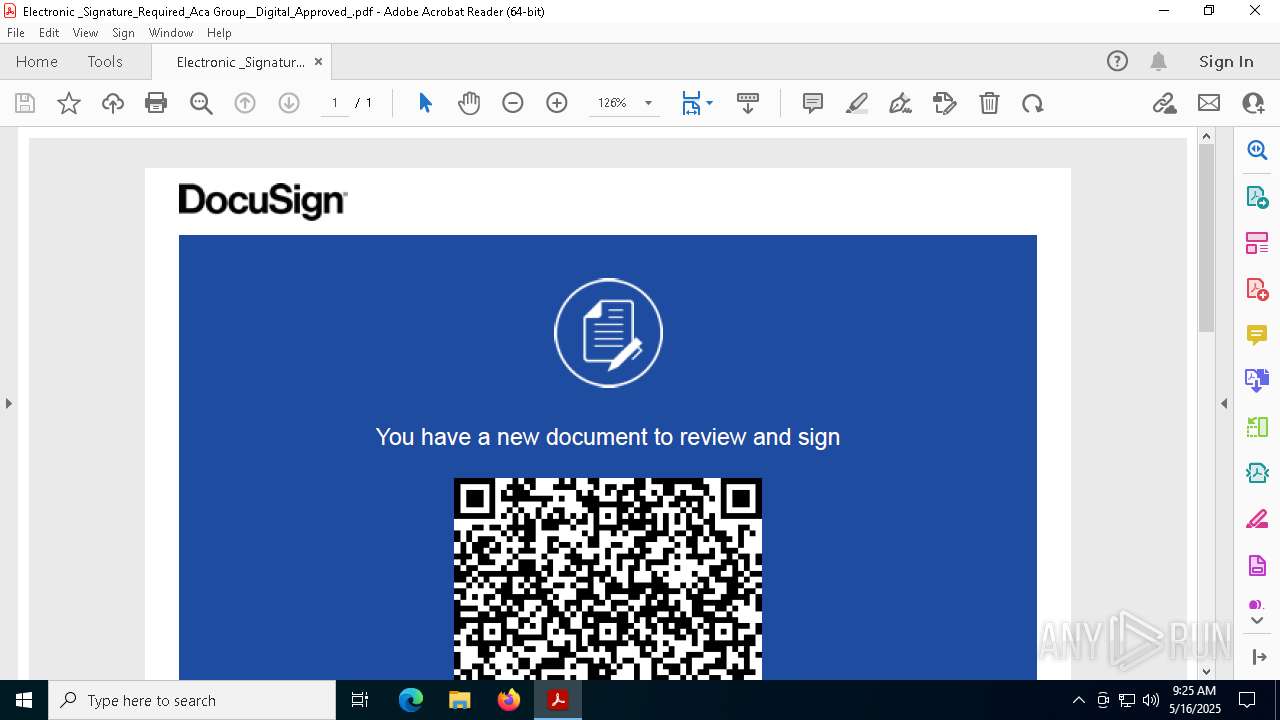The image size is (1280, 720).
Task: Click the taskbar search box
Action: coord(192,700)
